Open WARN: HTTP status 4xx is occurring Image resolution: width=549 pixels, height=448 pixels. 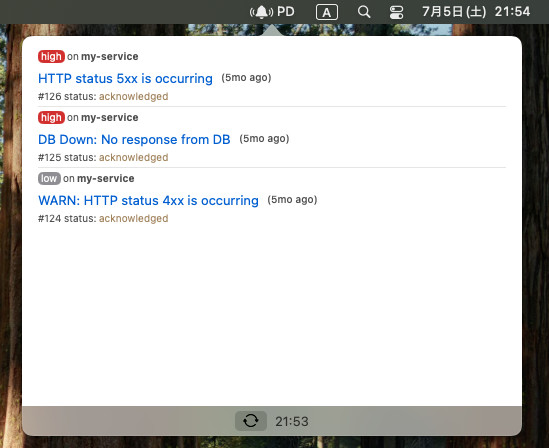[x=148, y=200]
